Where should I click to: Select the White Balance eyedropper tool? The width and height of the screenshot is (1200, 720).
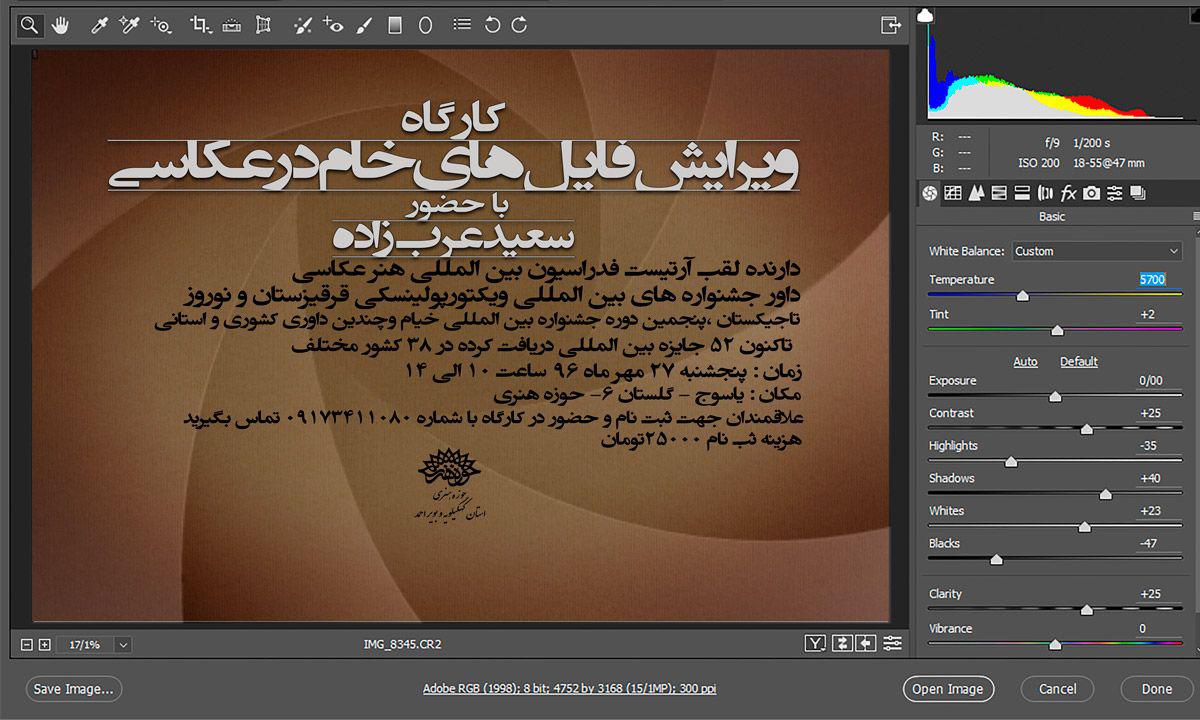pos(99,25)
